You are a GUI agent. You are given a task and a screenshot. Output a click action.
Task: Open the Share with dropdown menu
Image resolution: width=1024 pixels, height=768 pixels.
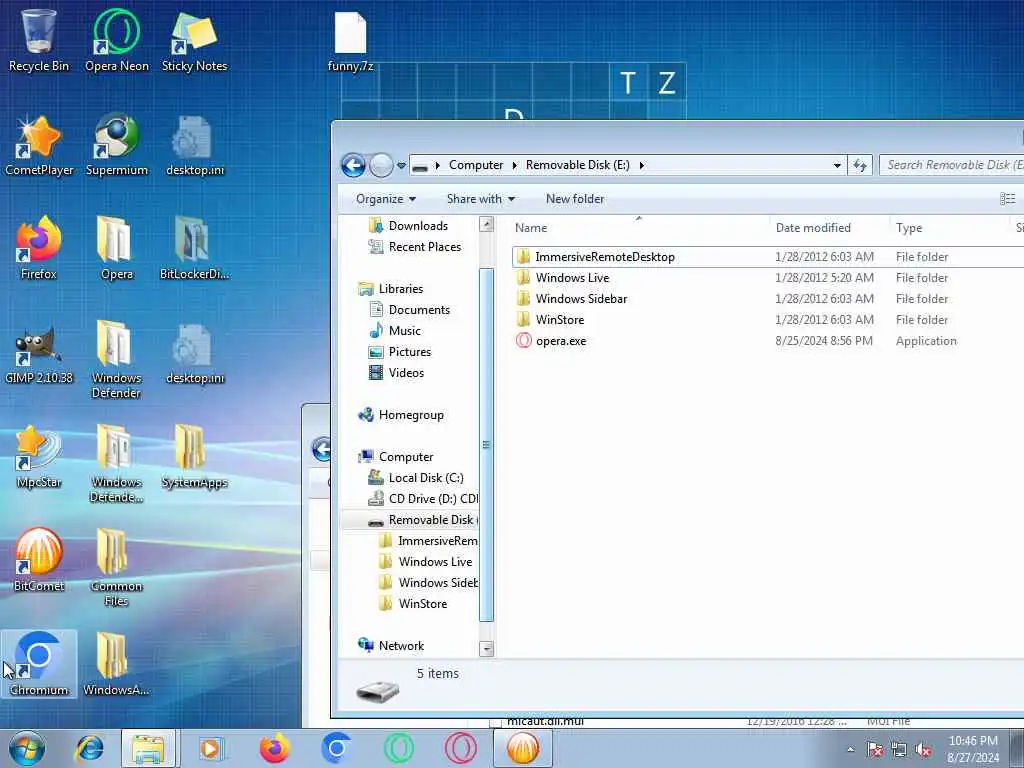(481, 199)
